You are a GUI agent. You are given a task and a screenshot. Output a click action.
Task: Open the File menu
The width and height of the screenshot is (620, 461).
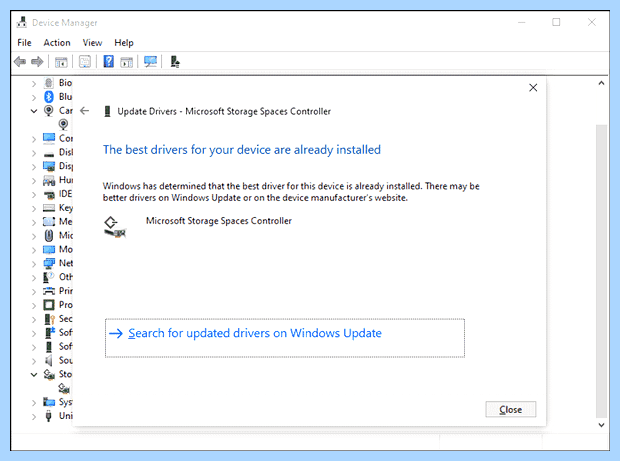[x=24, y=43]
